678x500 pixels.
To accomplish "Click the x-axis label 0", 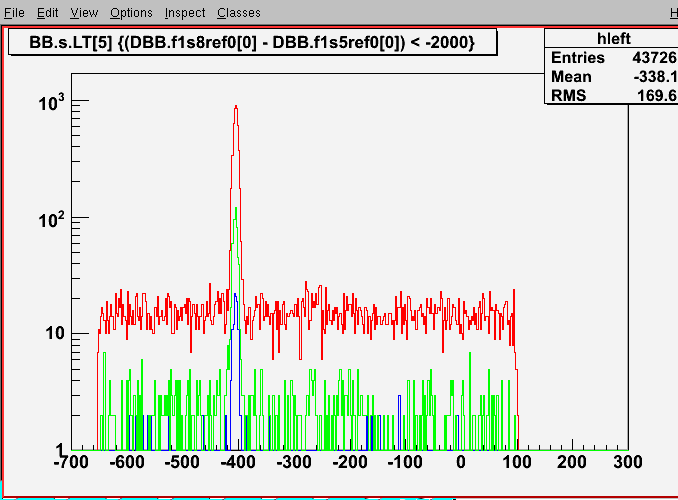I will [x=461, y=462].
